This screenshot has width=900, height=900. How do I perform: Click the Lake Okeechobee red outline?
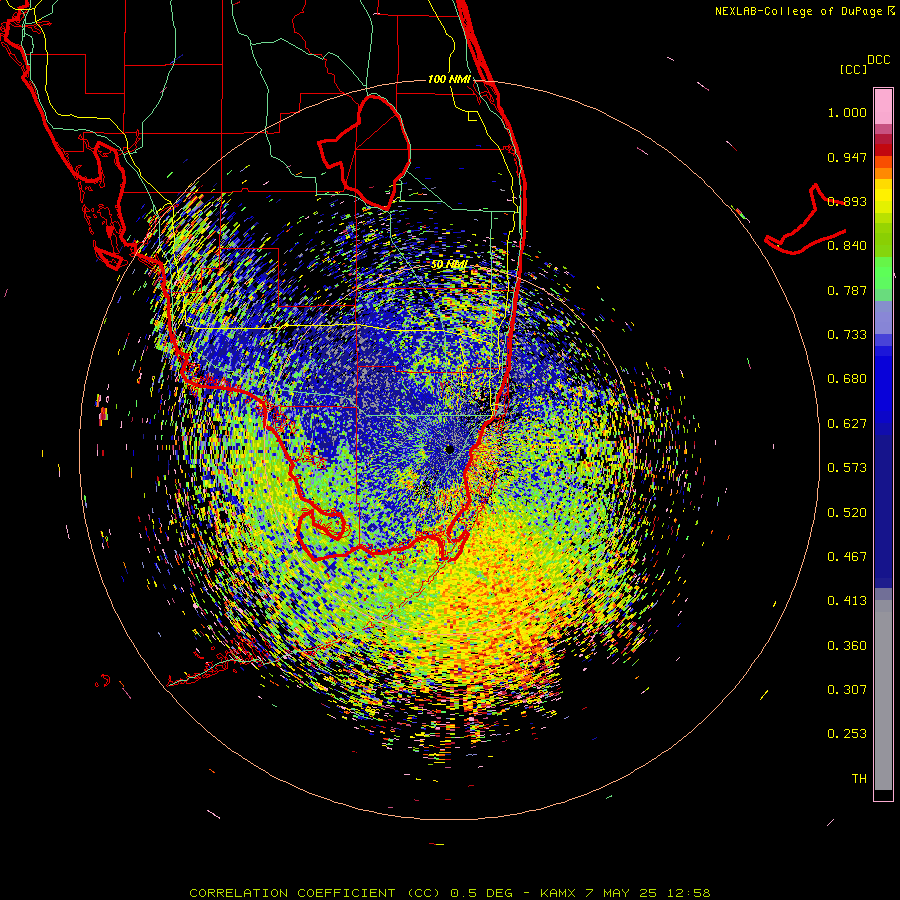click(364, 152)
